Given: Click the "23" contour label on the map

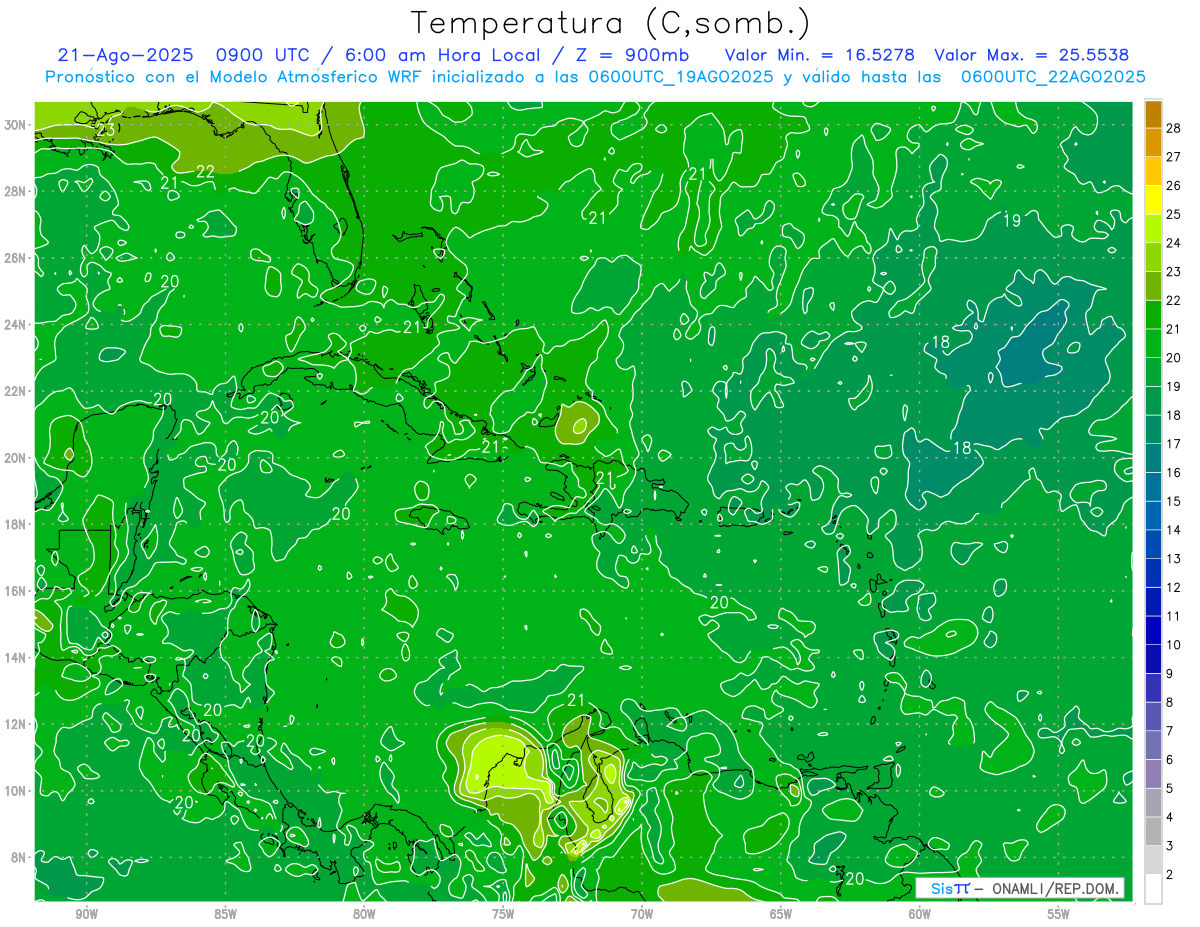Looking at the screenshot, I should (x=106, y=130).
